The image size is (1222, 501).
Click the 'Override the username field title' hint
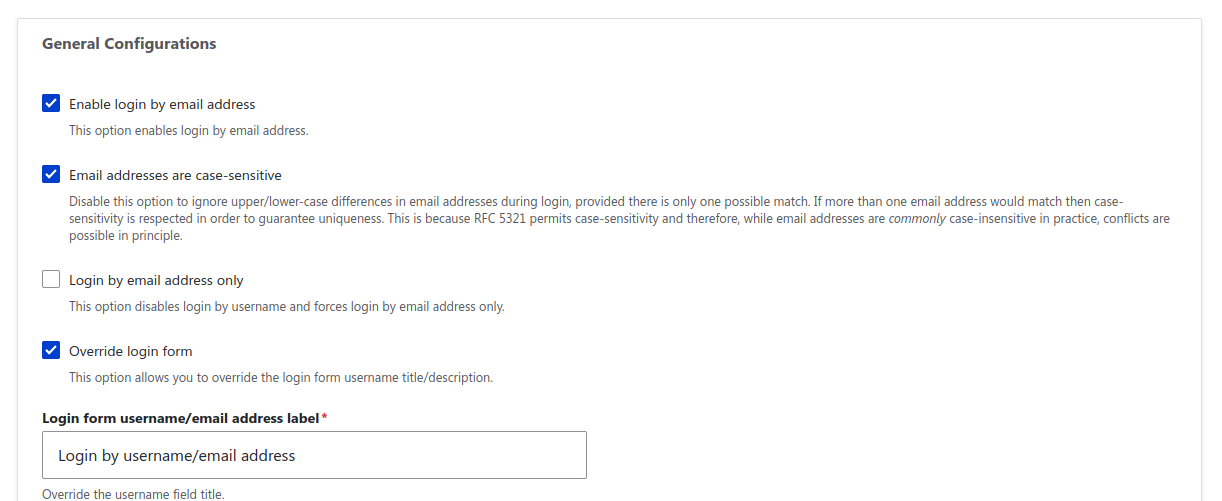tap(133, 494)
